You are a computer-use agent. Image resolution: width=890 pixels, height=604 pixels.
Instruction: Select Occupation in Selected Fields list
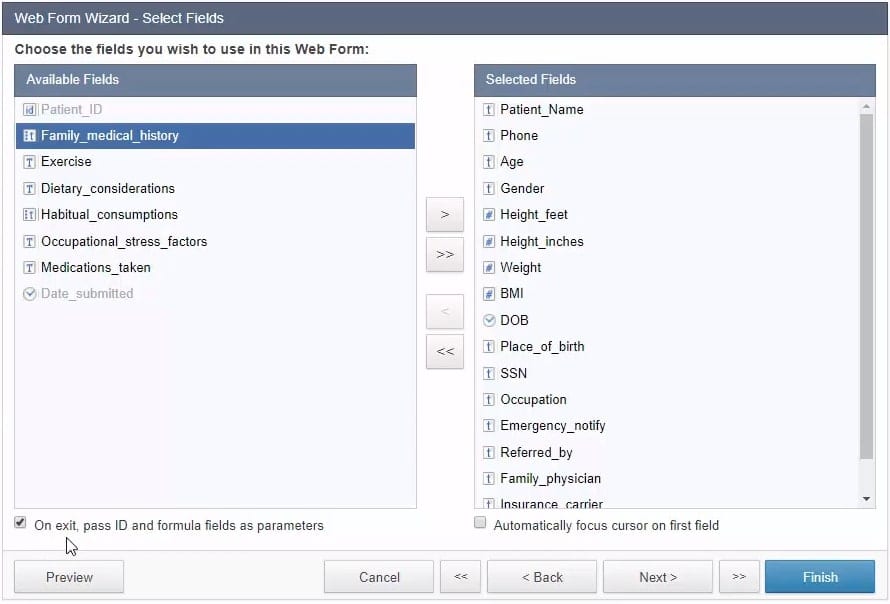pyautogui.click(x=533, y=400)
